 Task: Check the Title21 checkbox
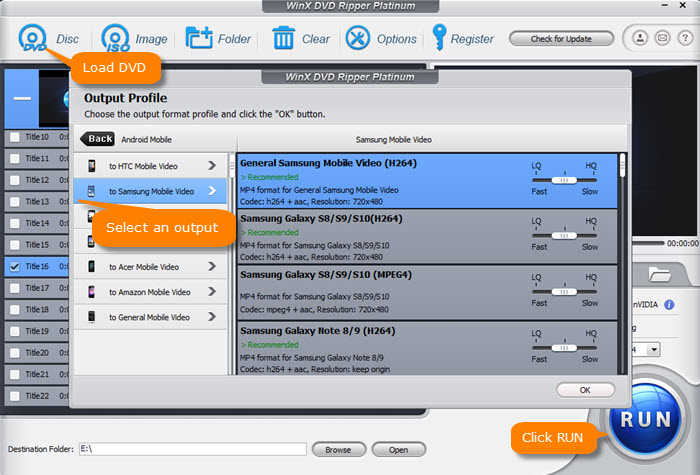15,374
